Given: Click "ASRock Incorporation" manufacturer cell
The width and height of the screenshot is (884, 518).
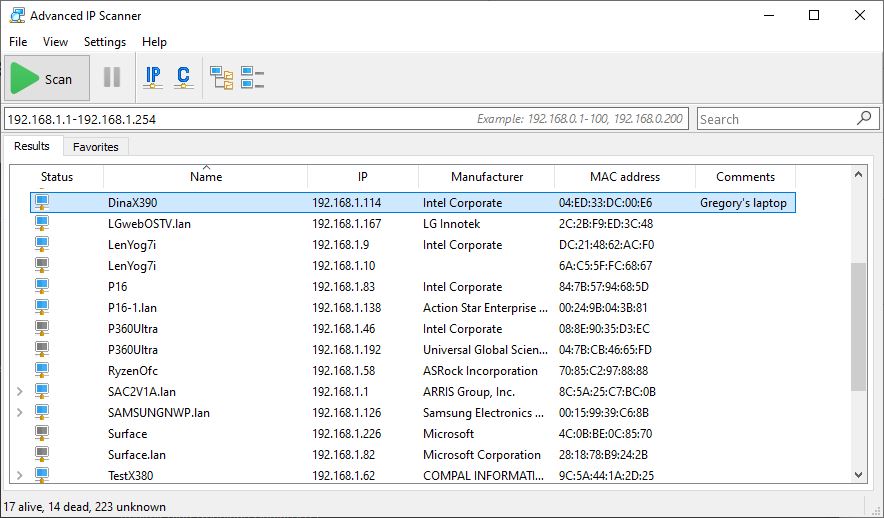Looking at the screenshot, I should (x=480, y=371).
